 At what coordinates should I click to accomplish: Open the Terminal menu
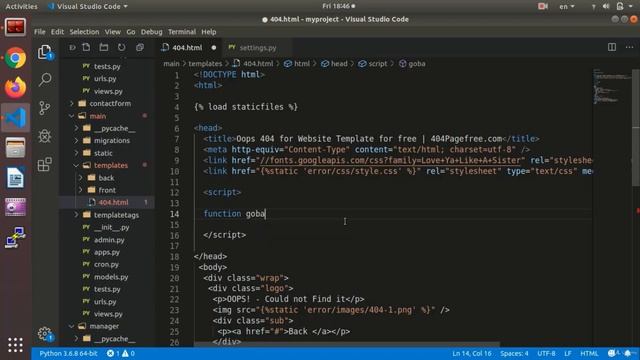182,32
